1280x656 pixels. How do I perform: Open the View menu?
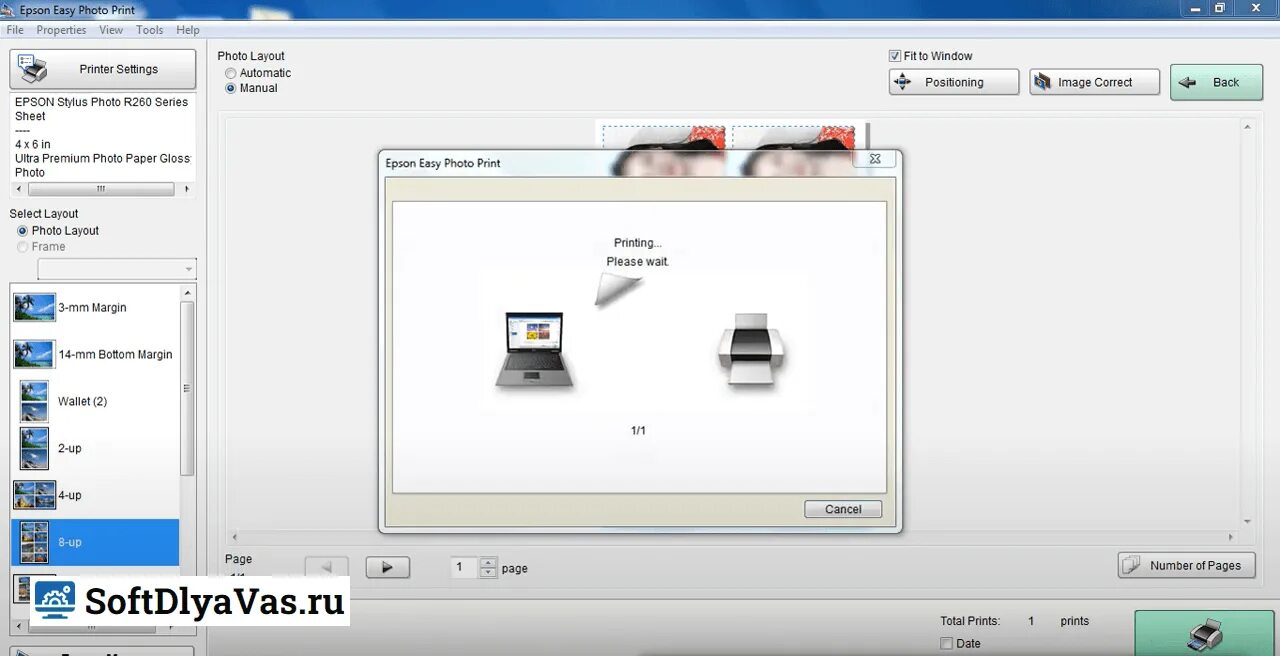111,30
